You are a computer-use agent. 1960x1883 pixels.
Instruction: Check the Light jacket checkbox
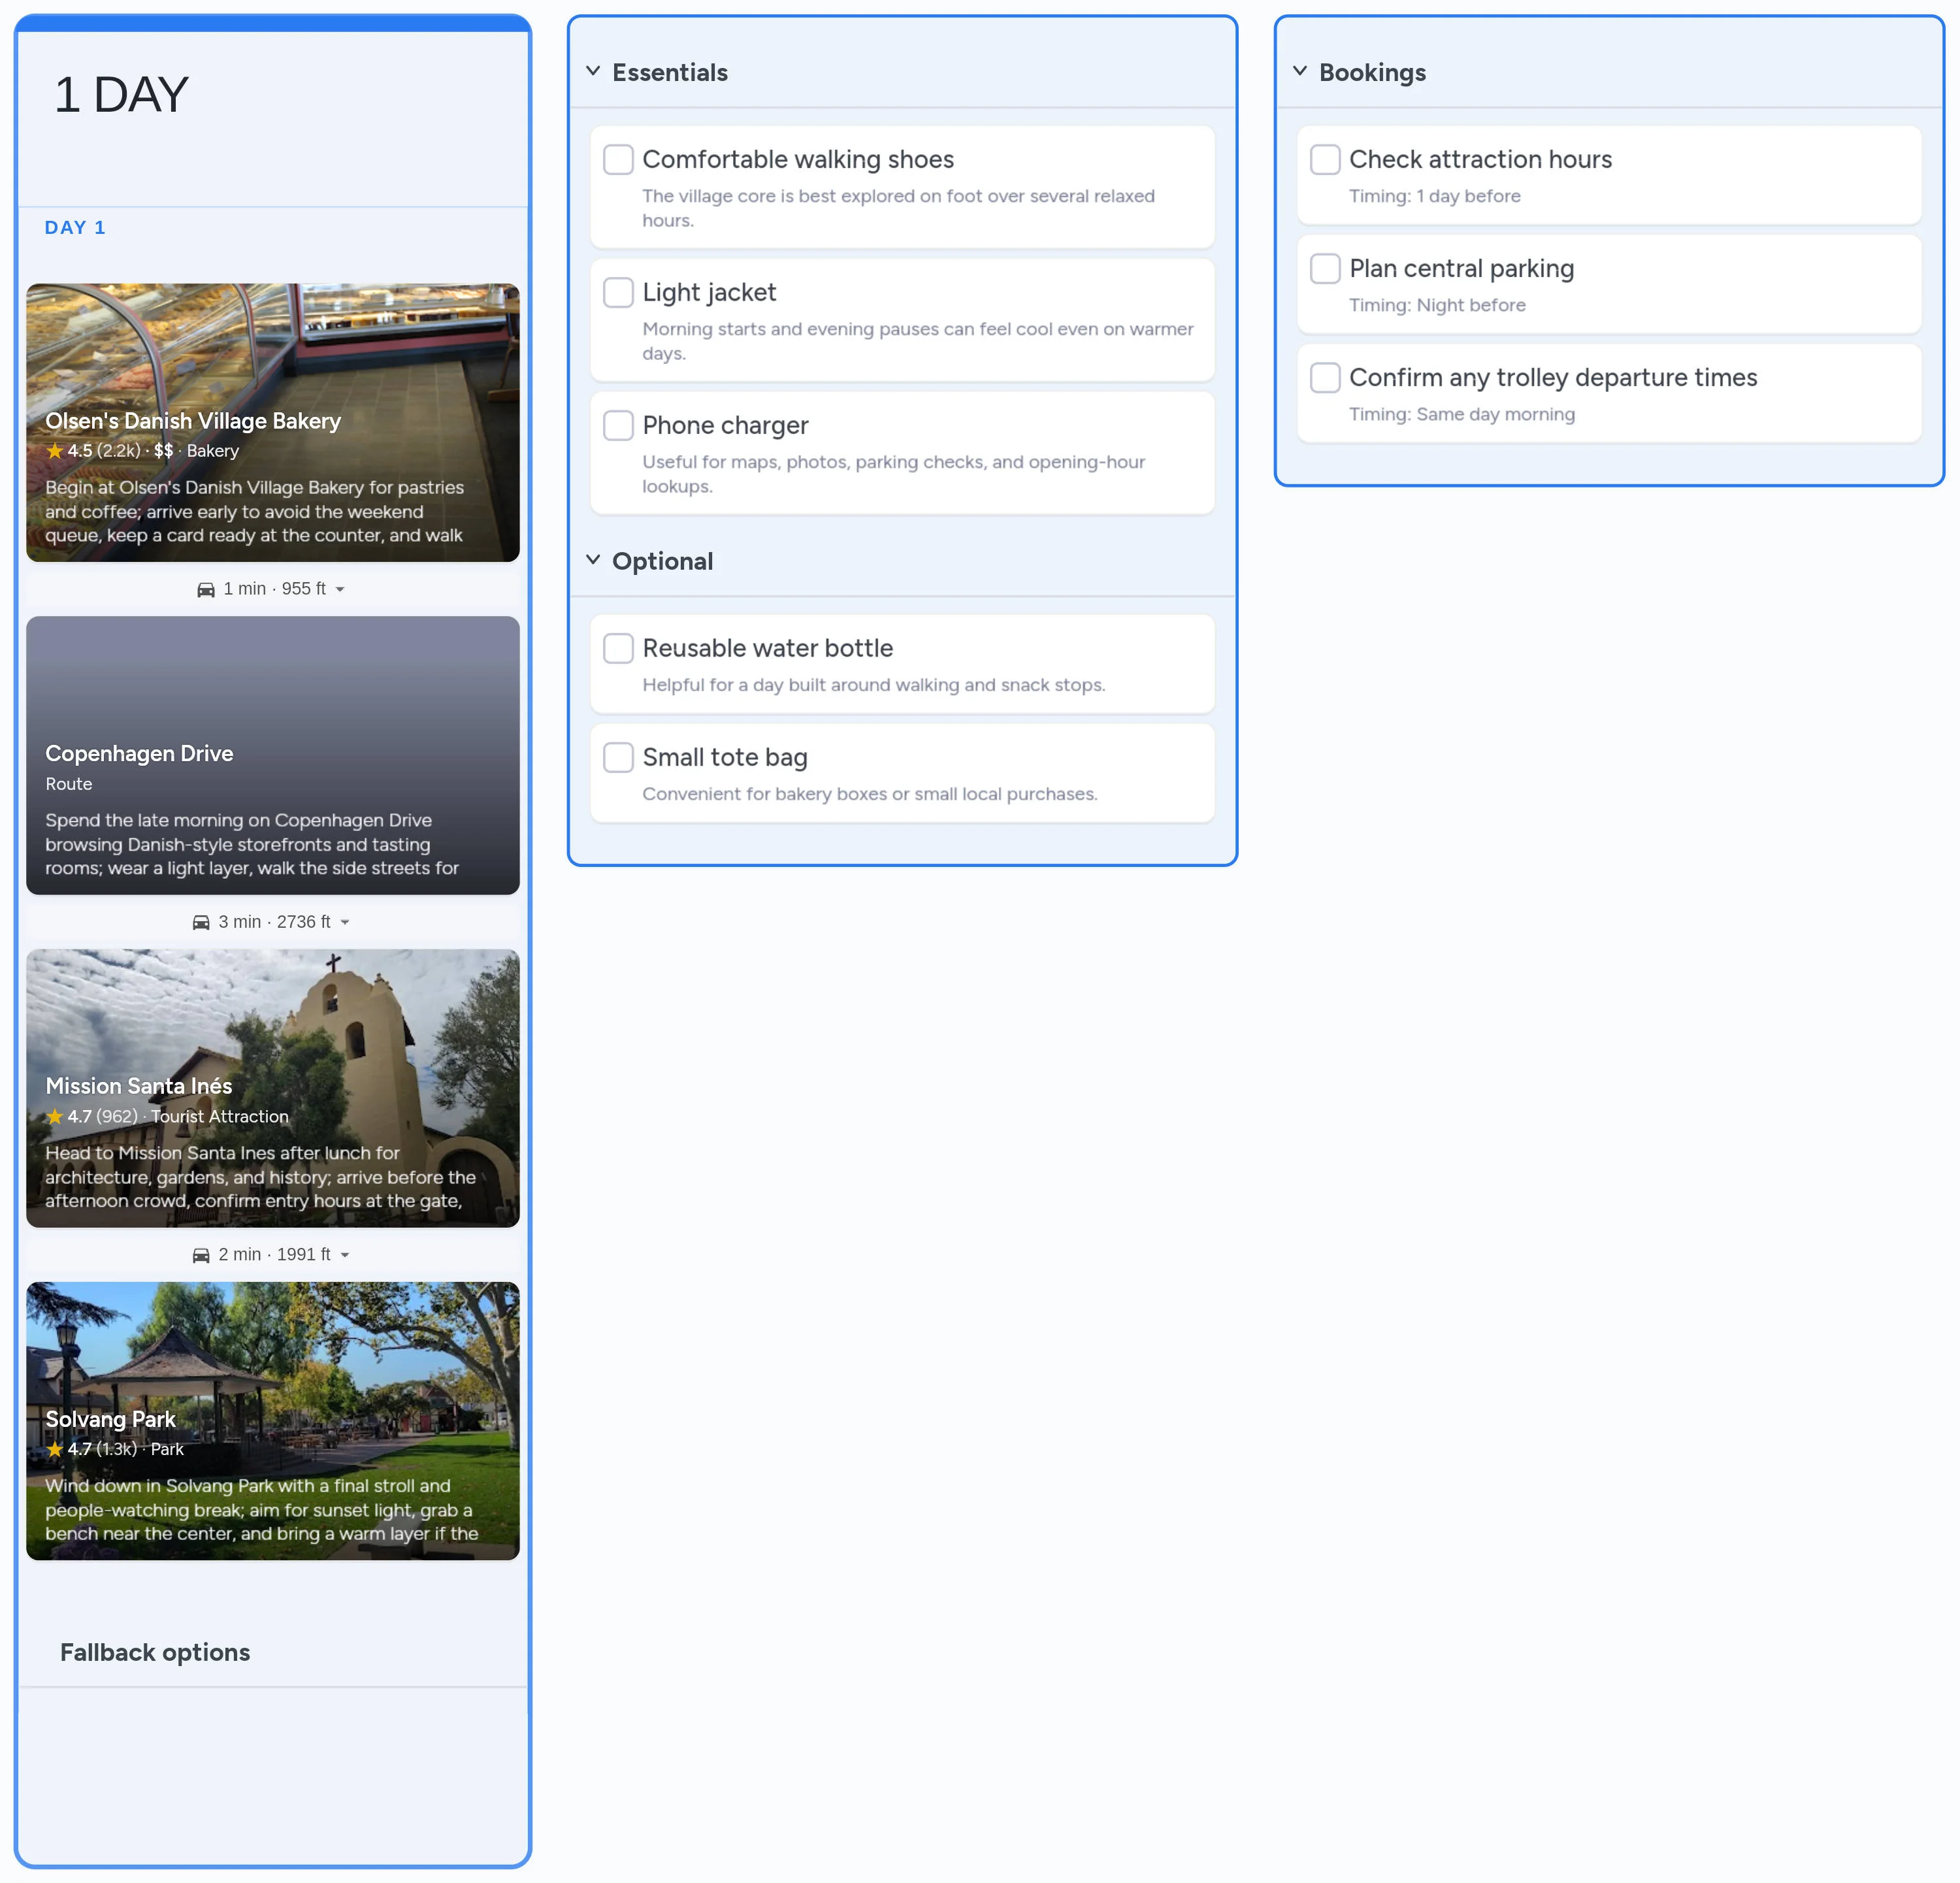pos(618,292)
